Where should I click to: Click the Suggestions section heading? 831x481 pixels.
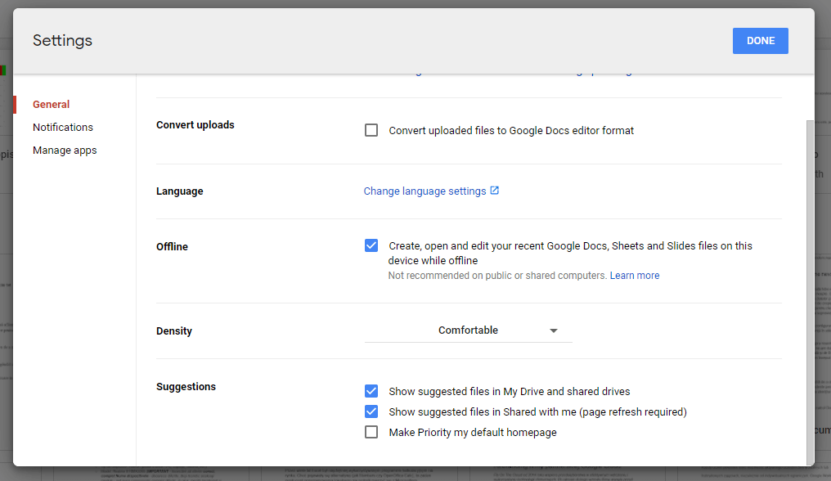(186, 386)
